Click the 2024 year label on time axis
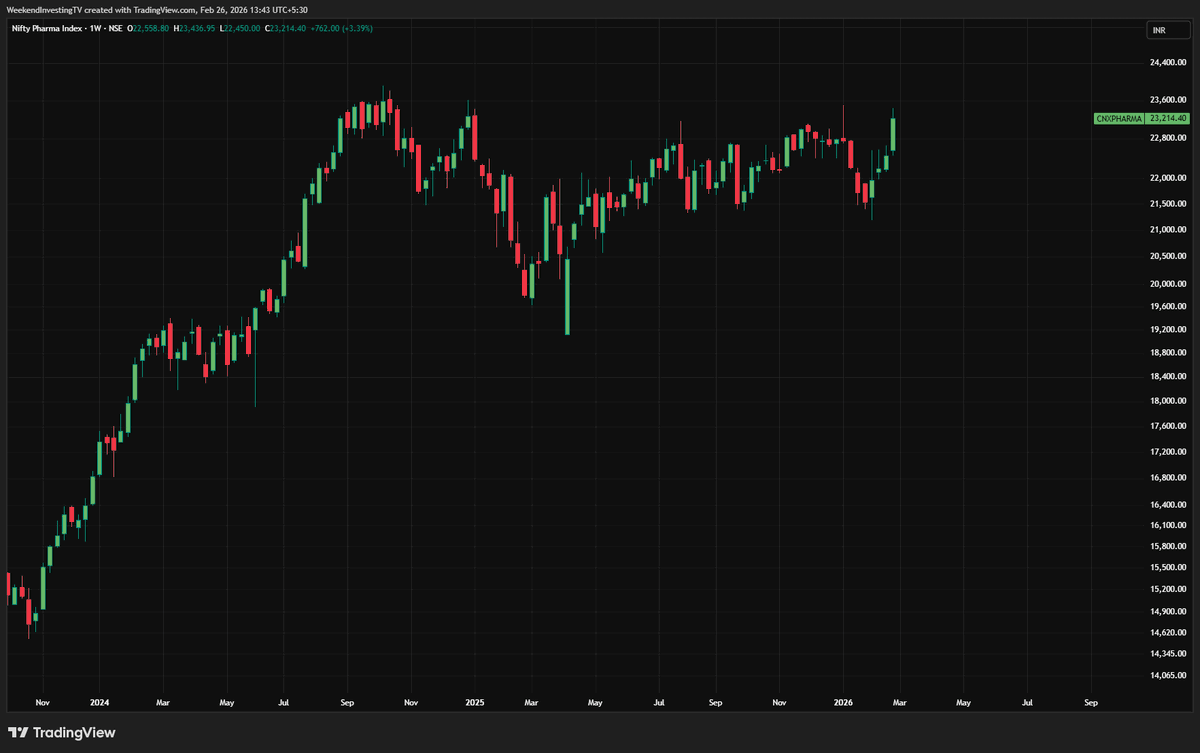Screen dimensions: 1200x753 (98, 703)
